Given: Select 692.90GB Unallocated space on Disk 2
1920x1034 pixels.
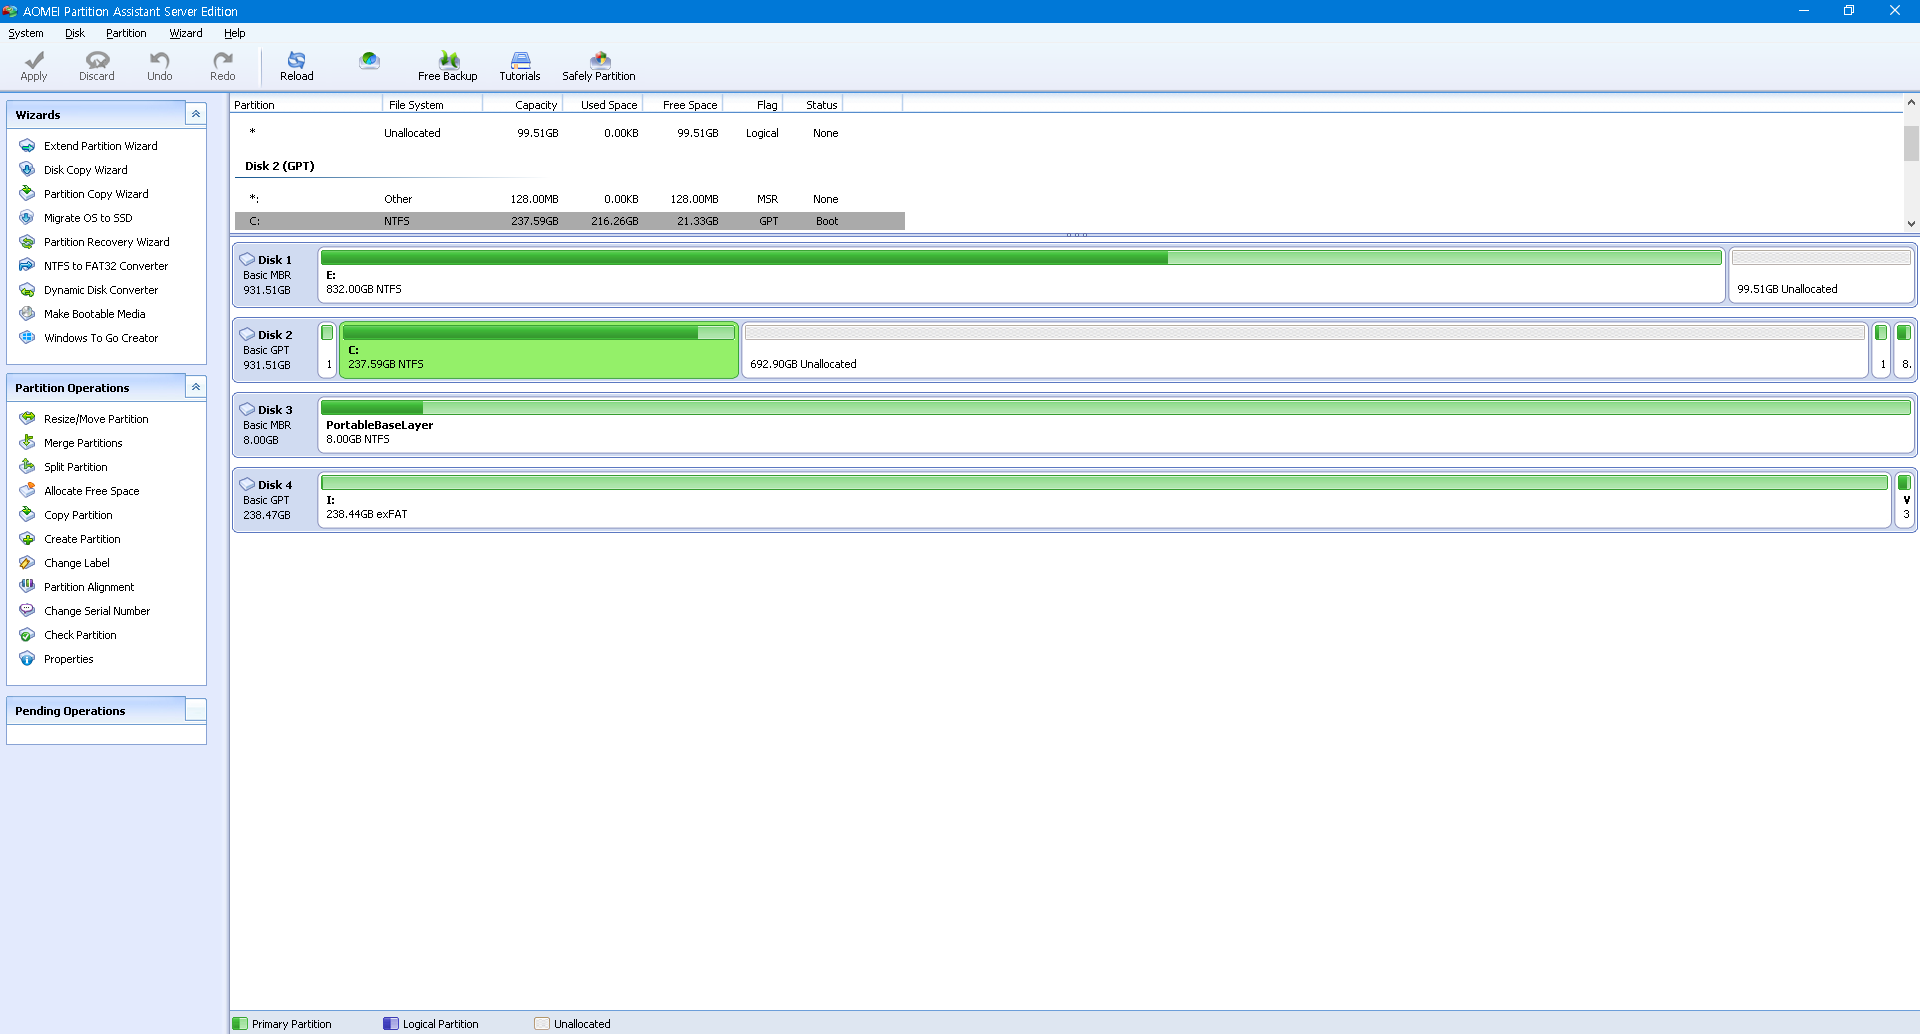Looking at the screenshot, I should pos(1305,350).
